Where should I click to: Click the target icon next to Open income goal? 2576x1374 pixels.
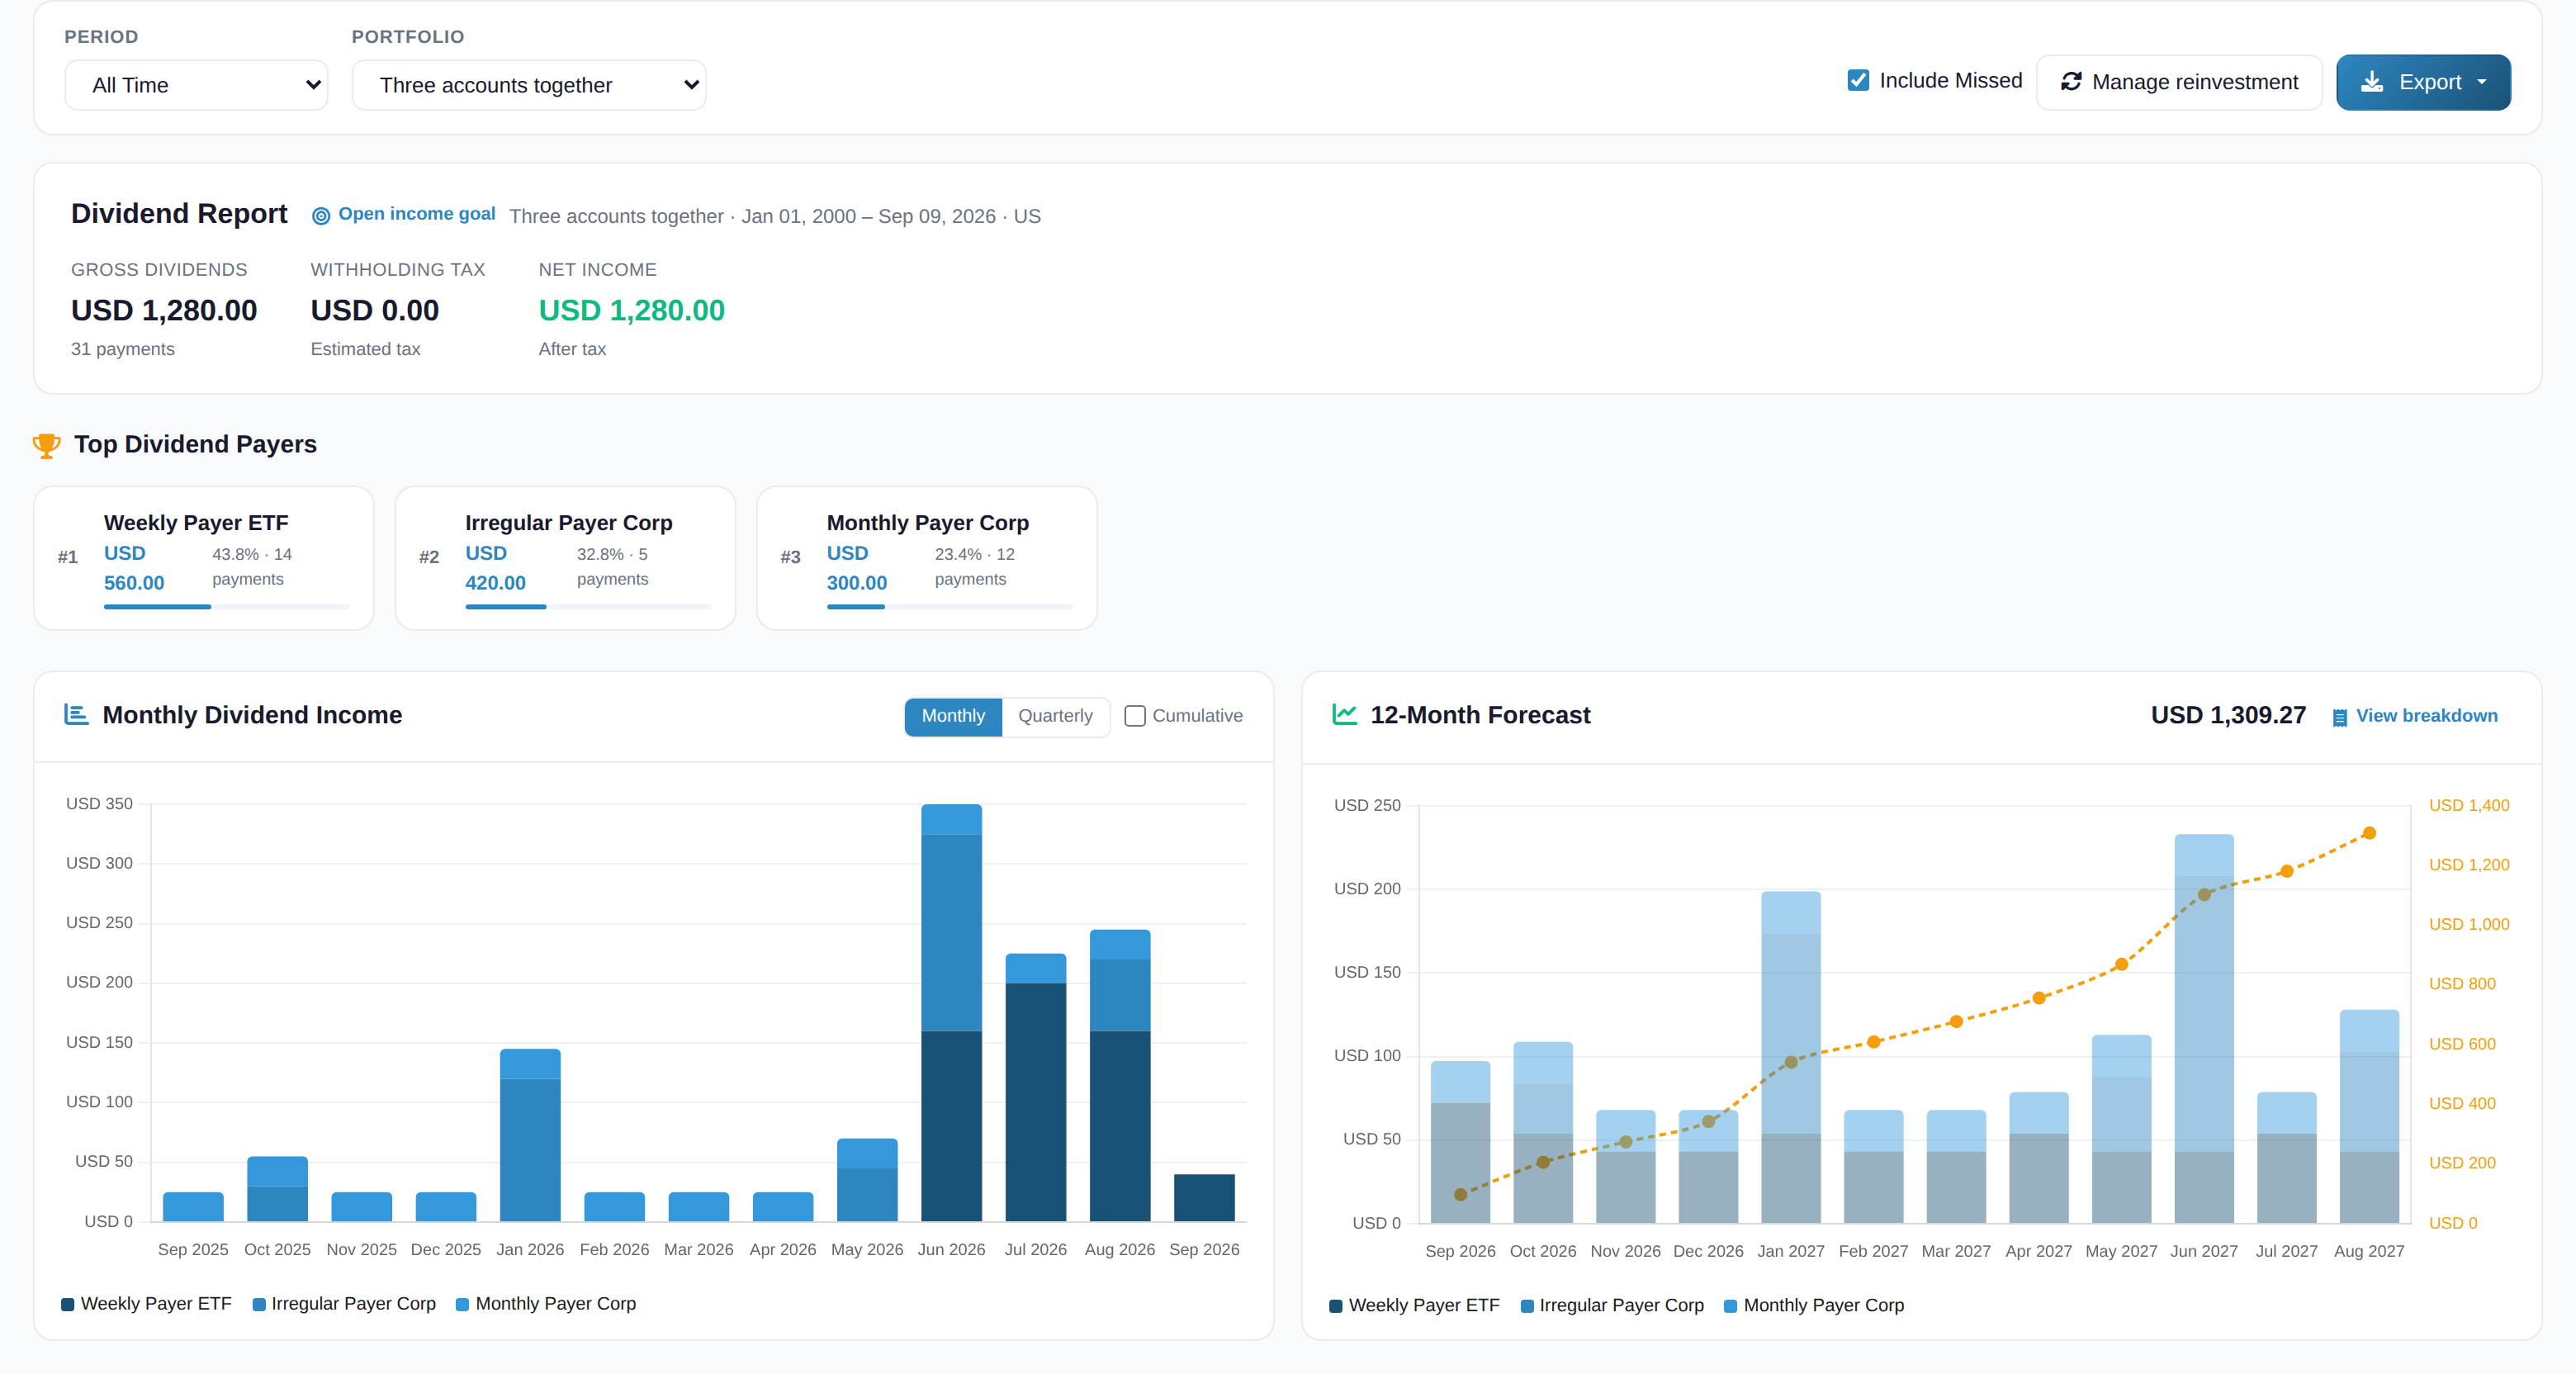(321, 216)
